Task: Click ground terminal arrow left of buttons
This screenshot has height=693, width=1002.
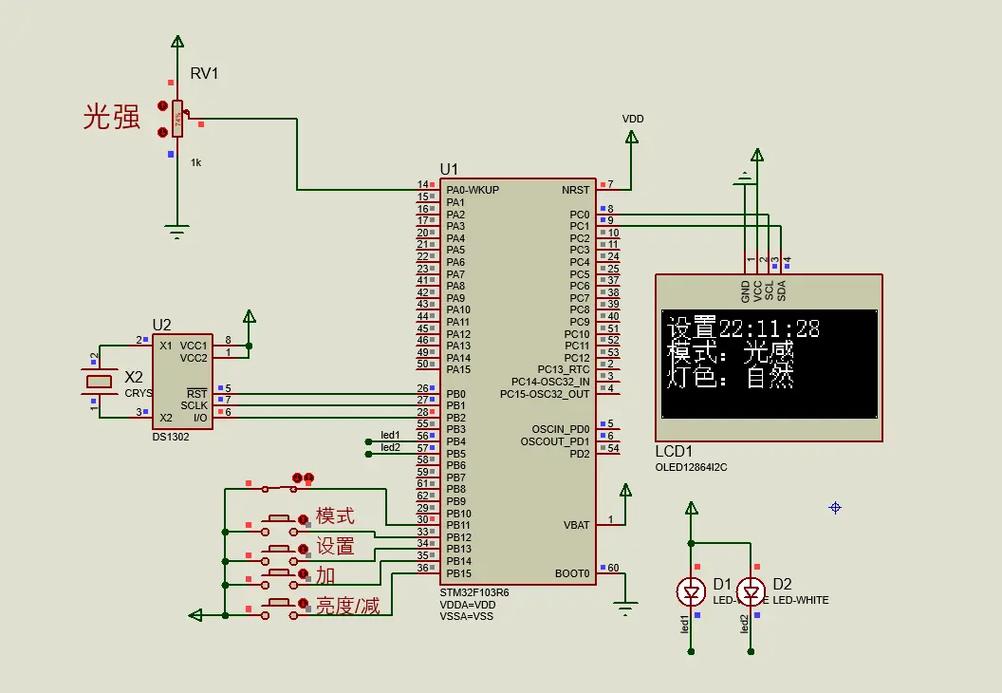Action: click(x=196, y=615)
